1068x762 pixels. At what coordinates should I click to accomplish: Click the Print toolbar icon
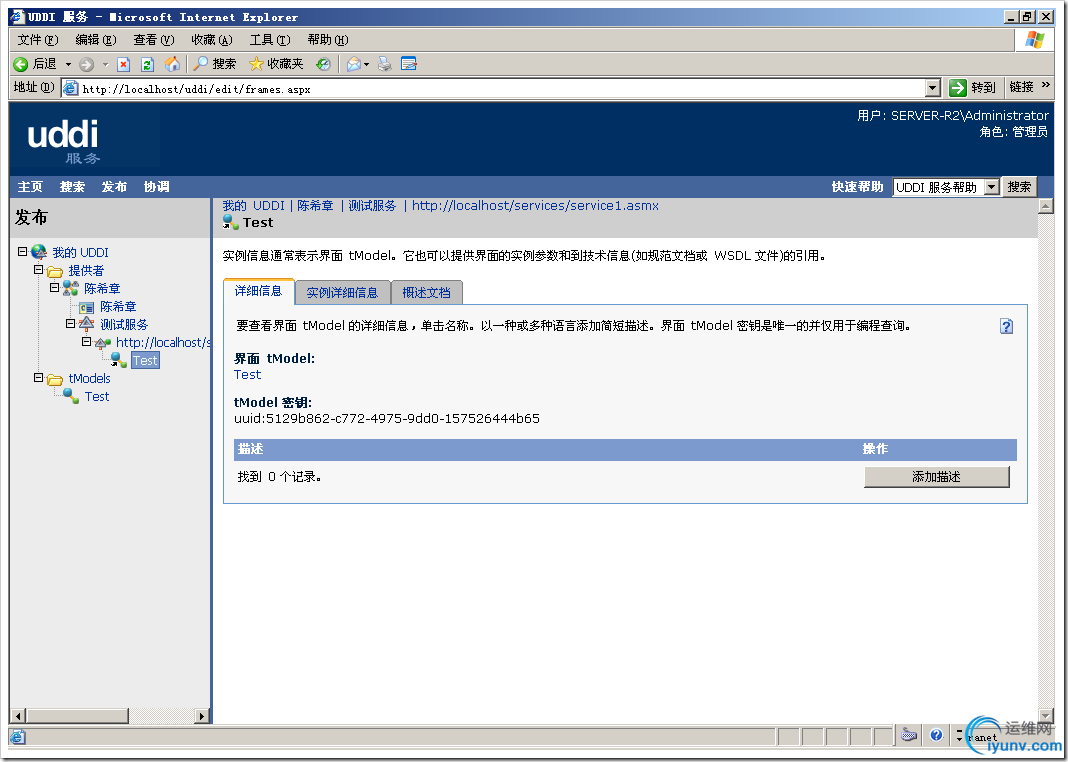tap(385, 64)
